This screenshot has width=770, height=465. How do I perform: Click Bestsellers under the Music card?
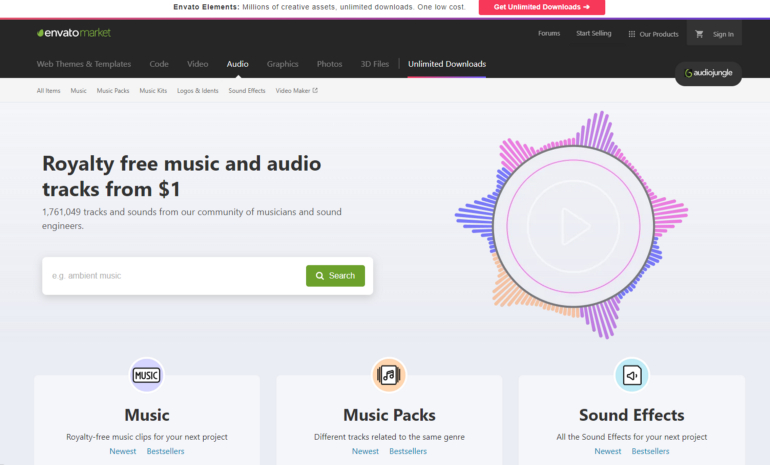tap(165, 451)
